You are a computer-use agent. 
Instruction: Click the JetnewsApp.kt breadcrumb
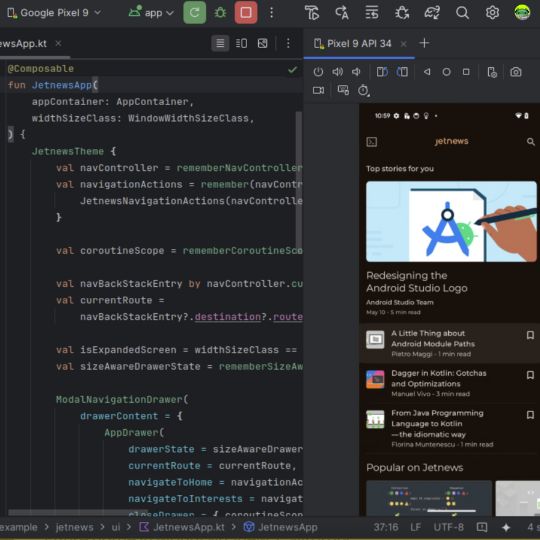(x=181, y=527)
